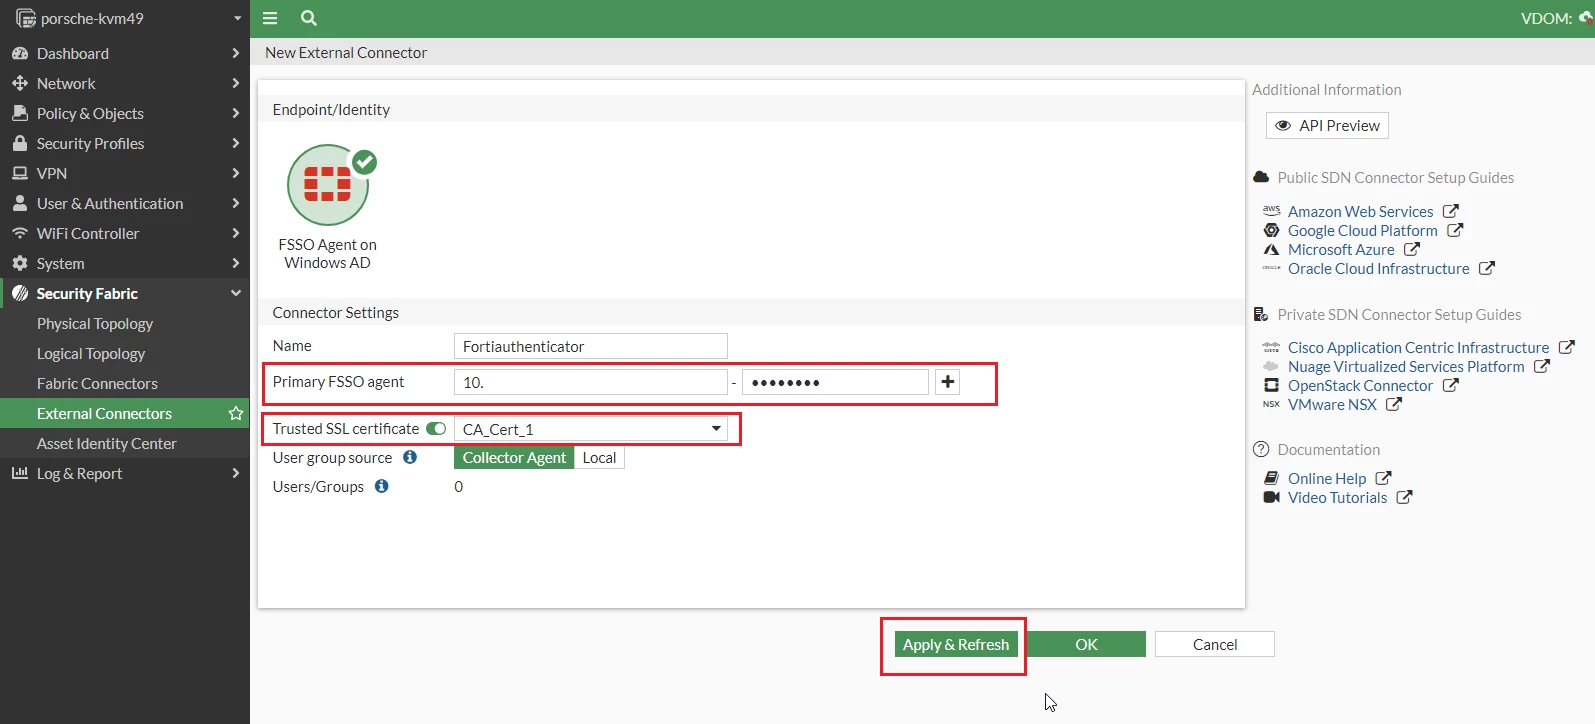The width and height of the screenshot is (1595, 724).
Task: Click the User & Authentication person icon
Action: pyautogui.click(x=20, y=203)
